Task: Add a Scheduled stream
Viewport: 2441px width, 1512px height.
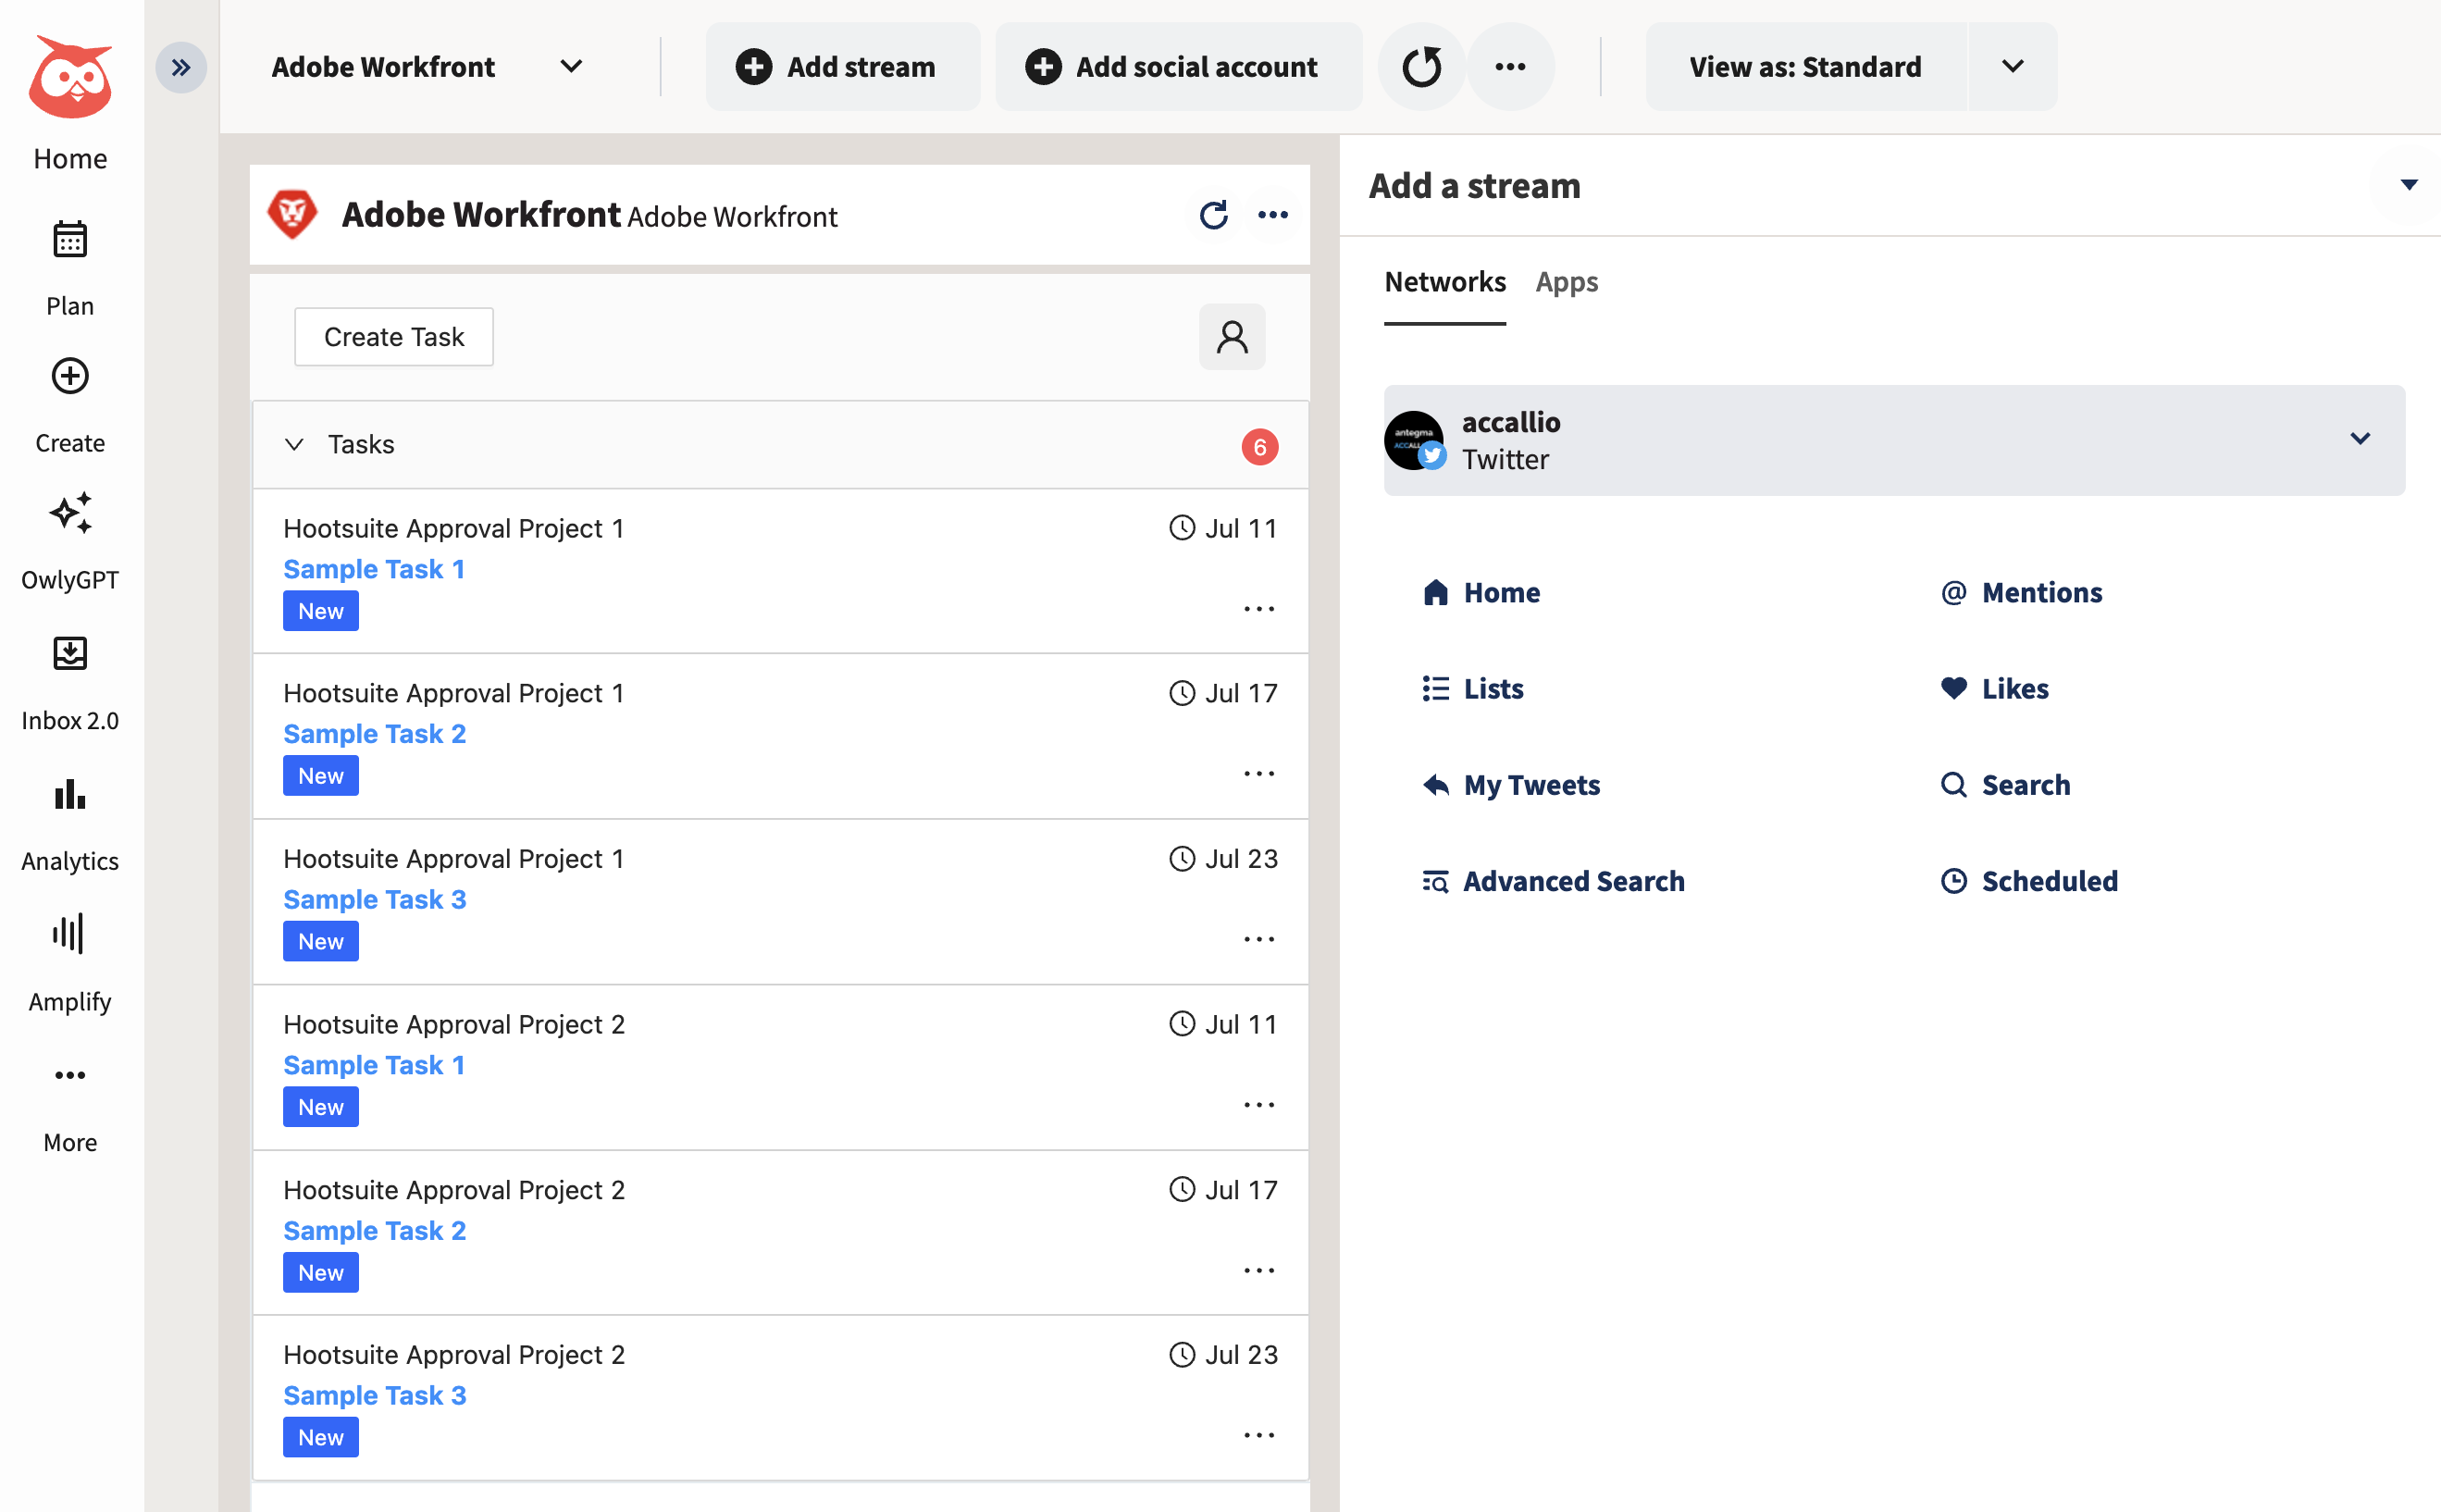Action: pyautogui.click(x=2029, y=881)
